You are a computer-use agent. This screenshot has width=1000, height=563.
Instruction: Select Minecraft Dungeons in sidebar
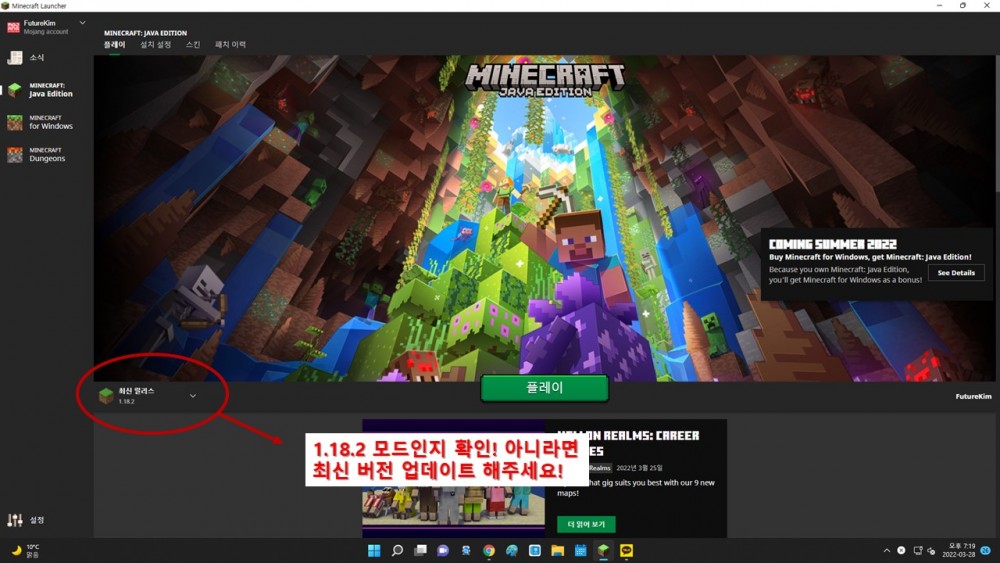tap(36, 155)
